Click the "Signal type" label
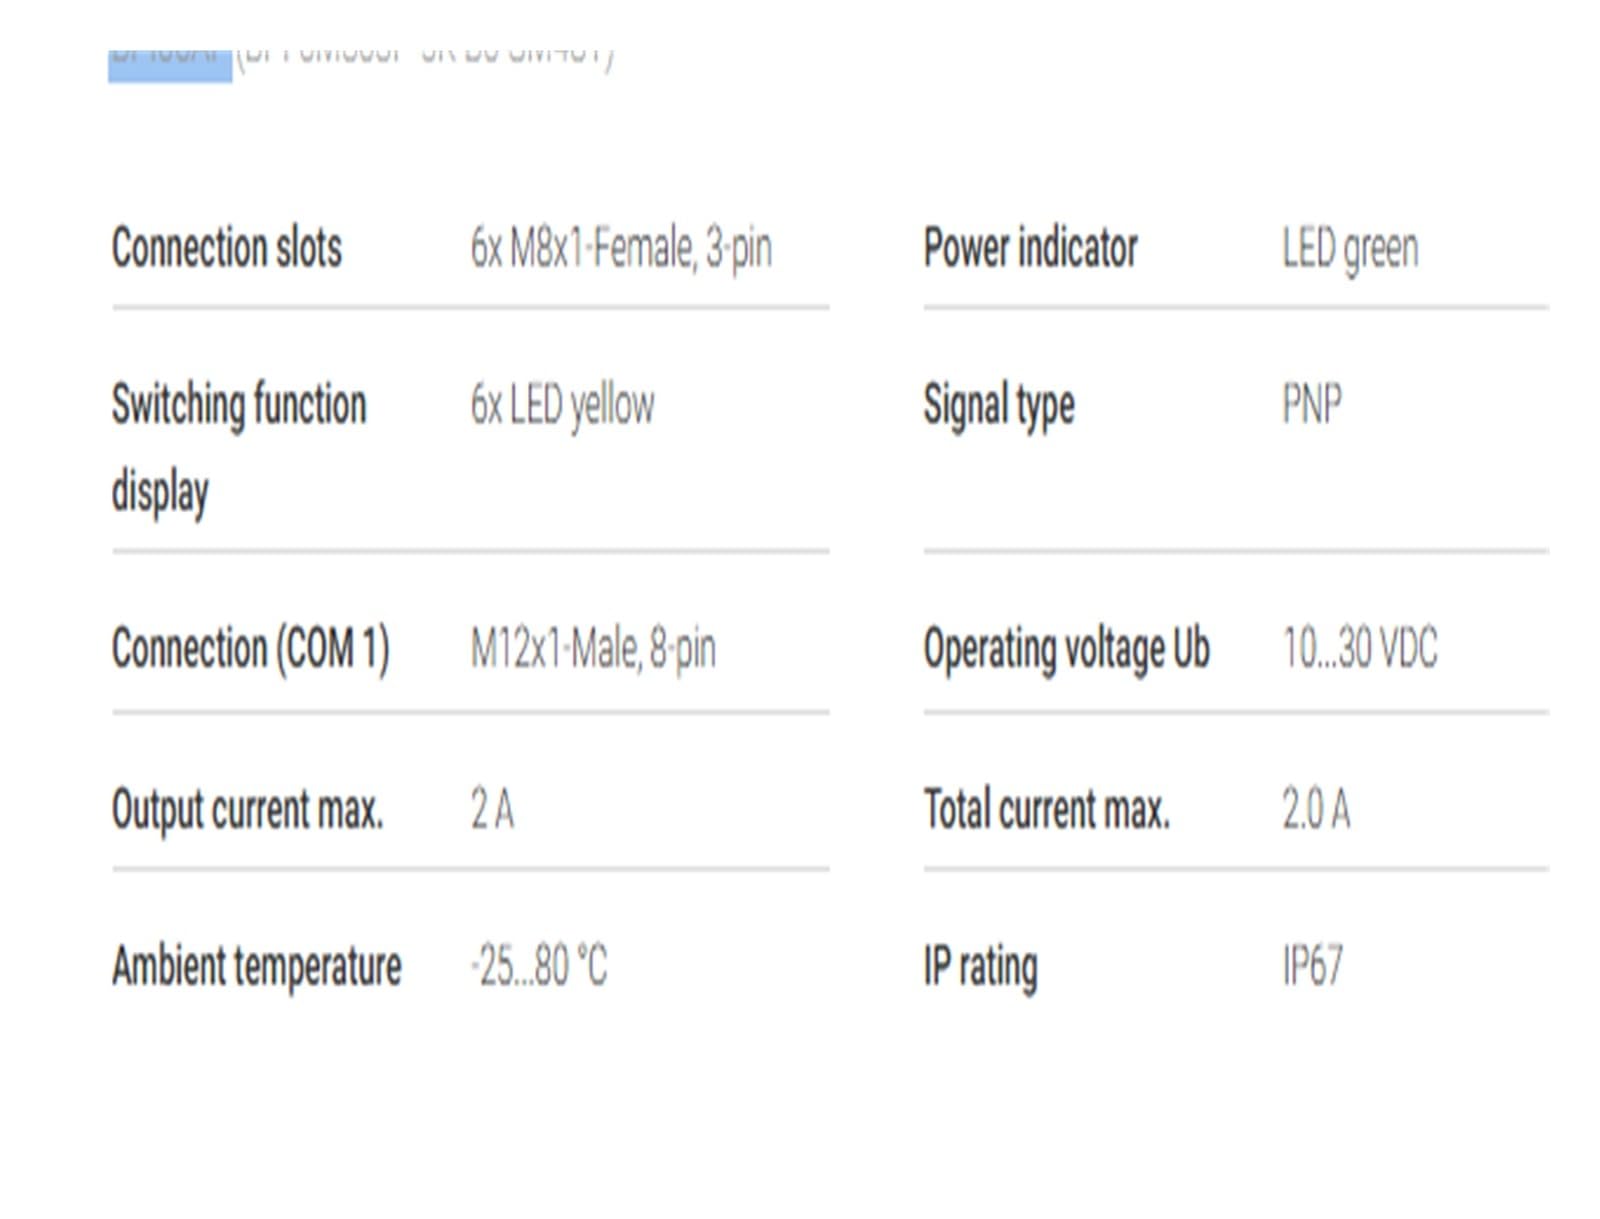 pyautogui.click(x=999, y=405)
